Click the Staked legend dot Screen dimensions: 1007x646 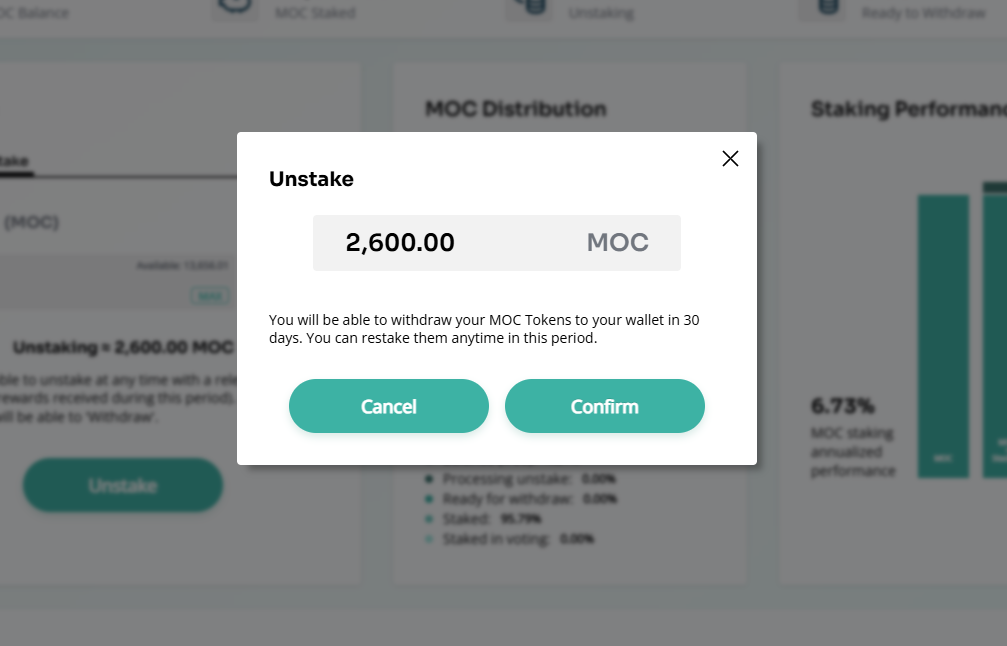[429, 519]
